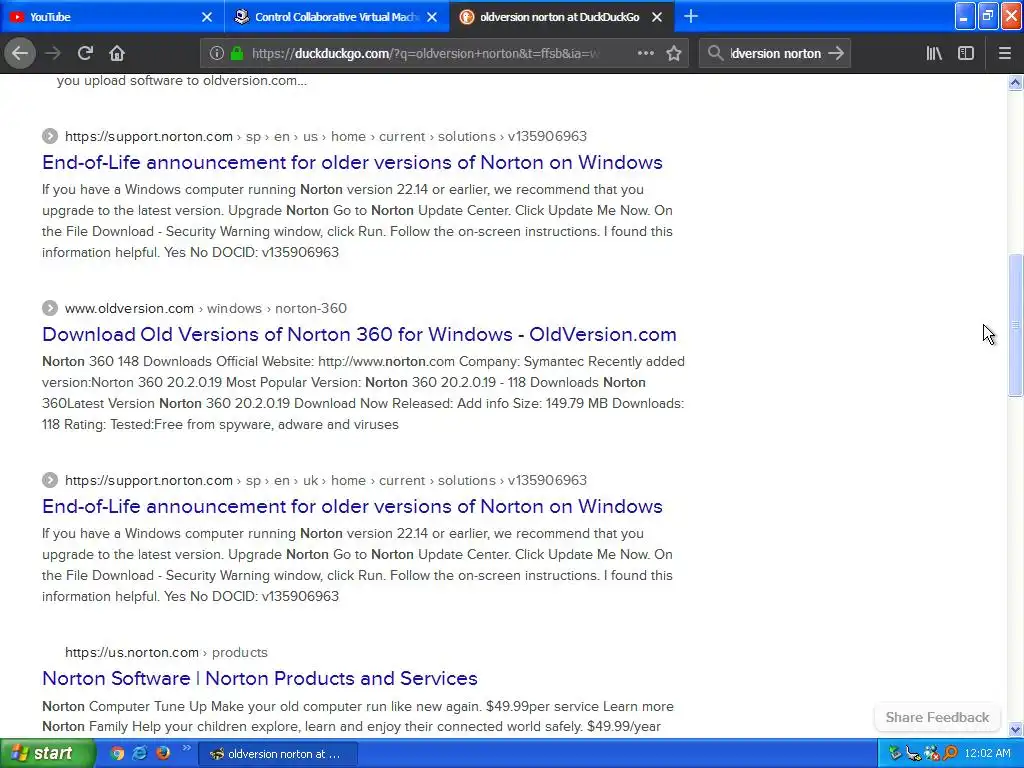Viewport: 1024px width, 768px height.
Task: Click the Share Feedback button
Action: coord(937,717)
